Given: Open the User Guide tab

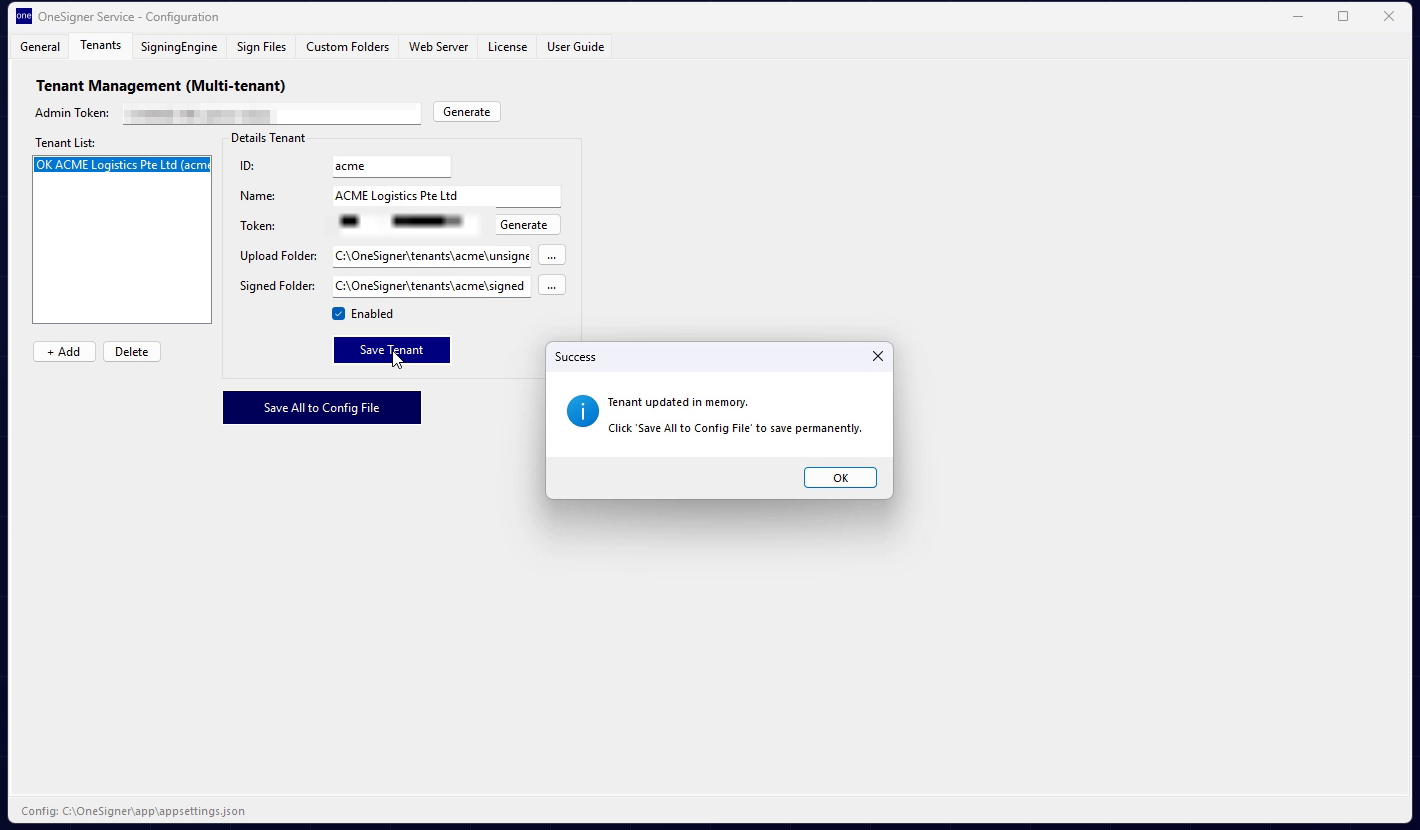Looking at the screenshot, I should [575, 47].
